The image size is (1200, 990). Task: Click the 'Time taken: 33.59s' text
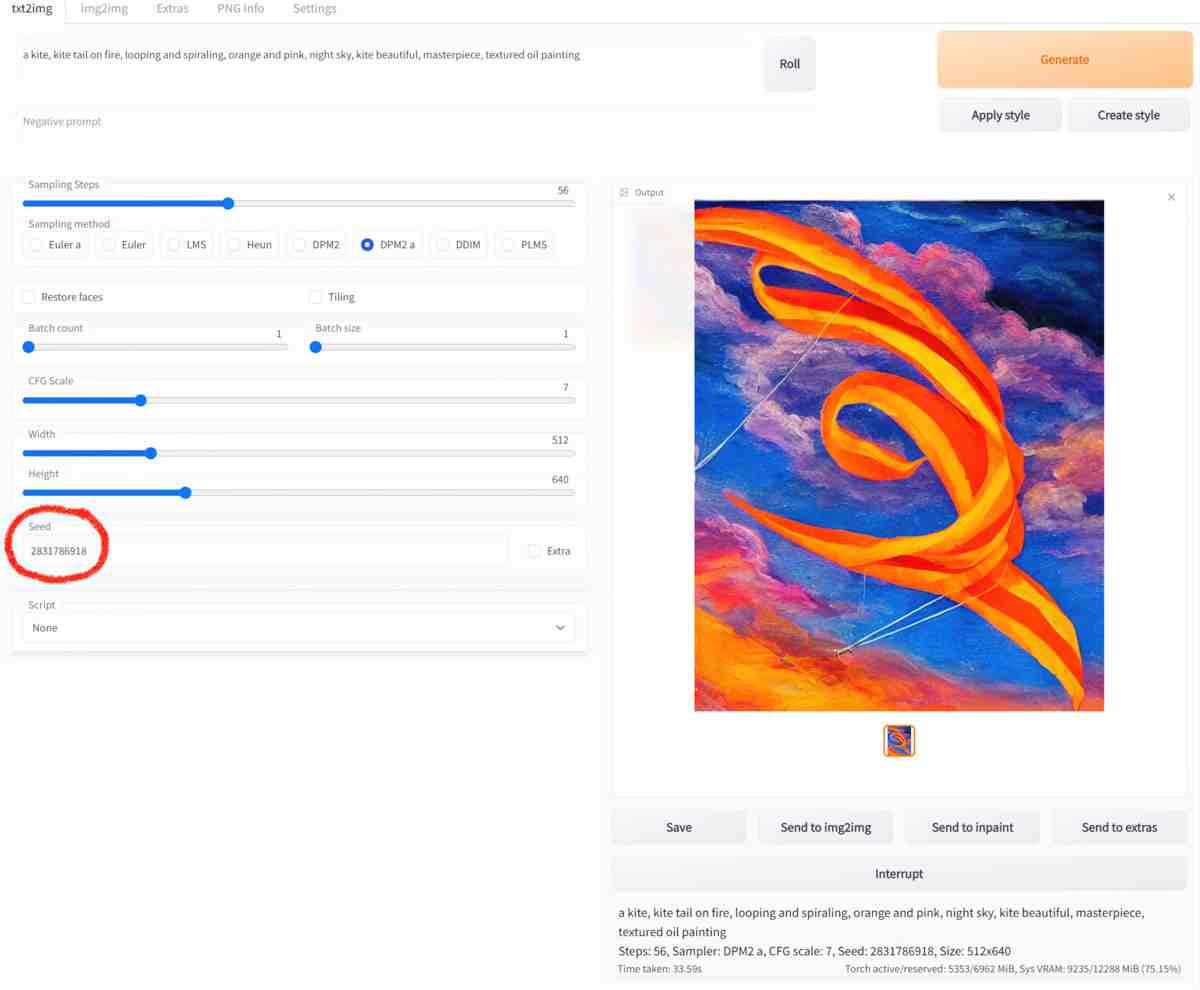(659, 969)
